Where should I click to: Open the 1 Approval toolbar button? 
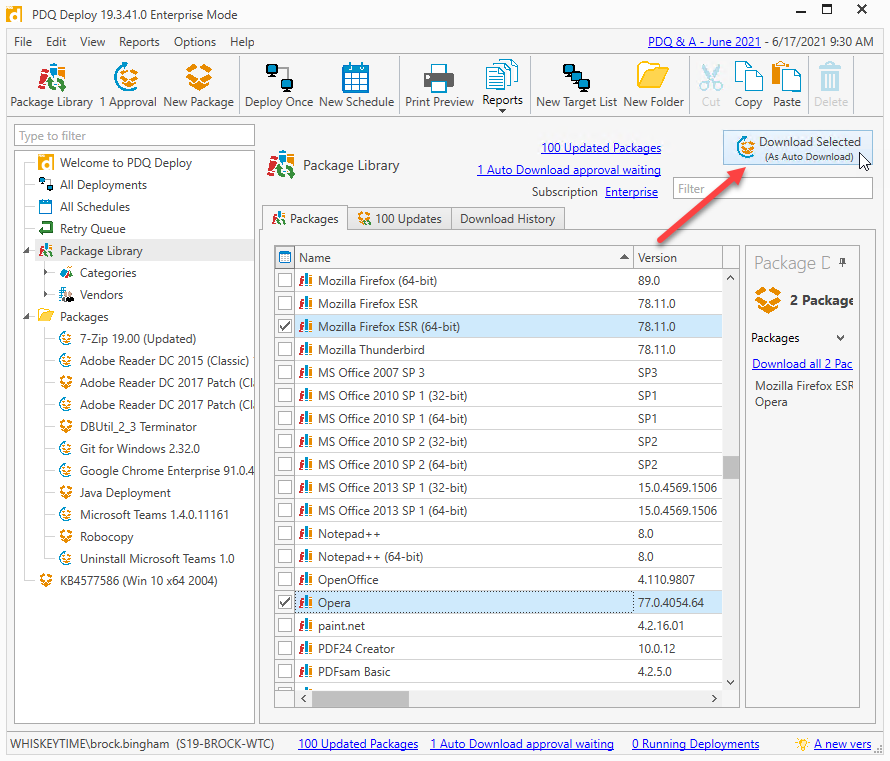click(128, 85)
